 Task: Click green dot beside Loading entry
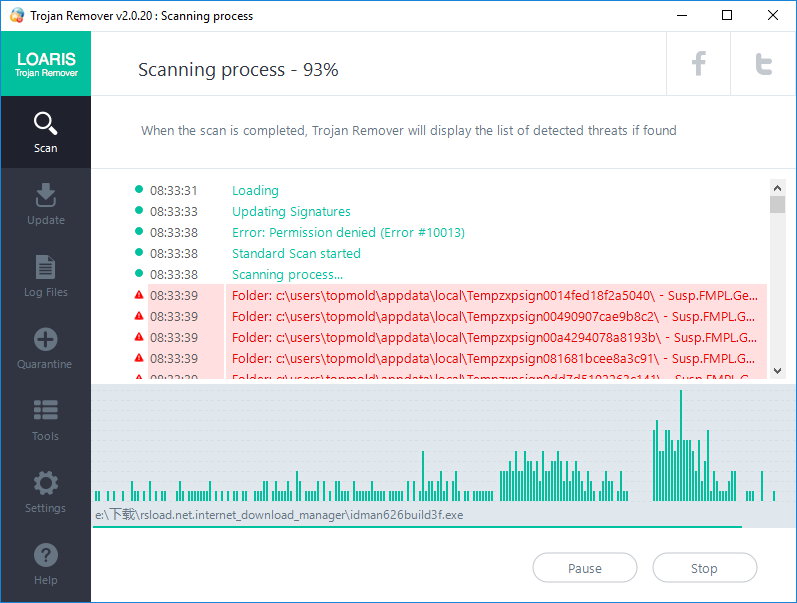pos(139,189)
